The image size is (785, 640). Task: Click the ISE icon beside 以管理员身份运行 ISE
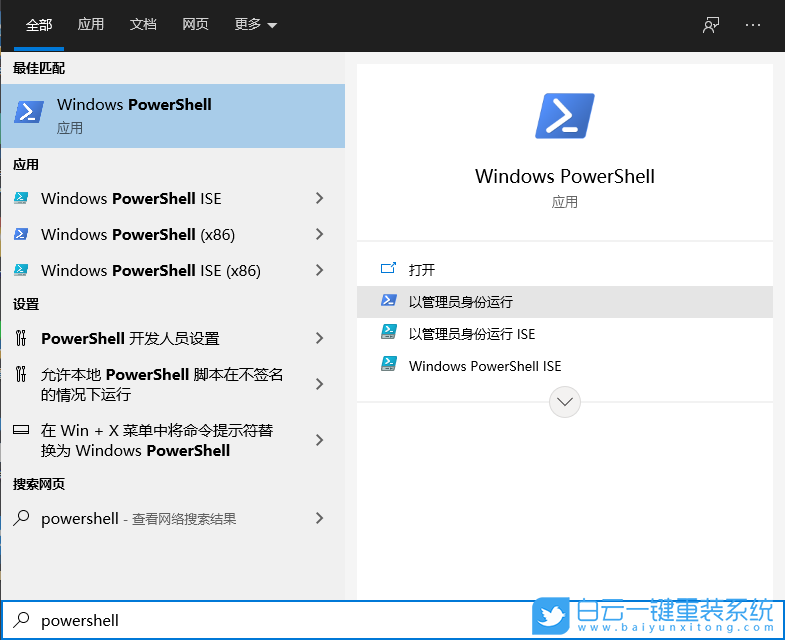pos(388,332)
